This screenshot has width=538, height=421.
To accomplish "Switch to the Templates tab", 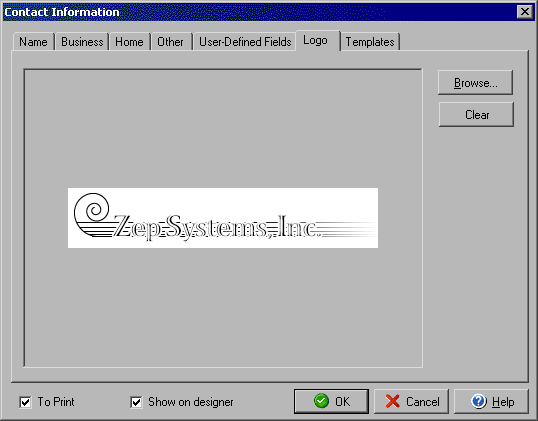I will coord(370,42).
